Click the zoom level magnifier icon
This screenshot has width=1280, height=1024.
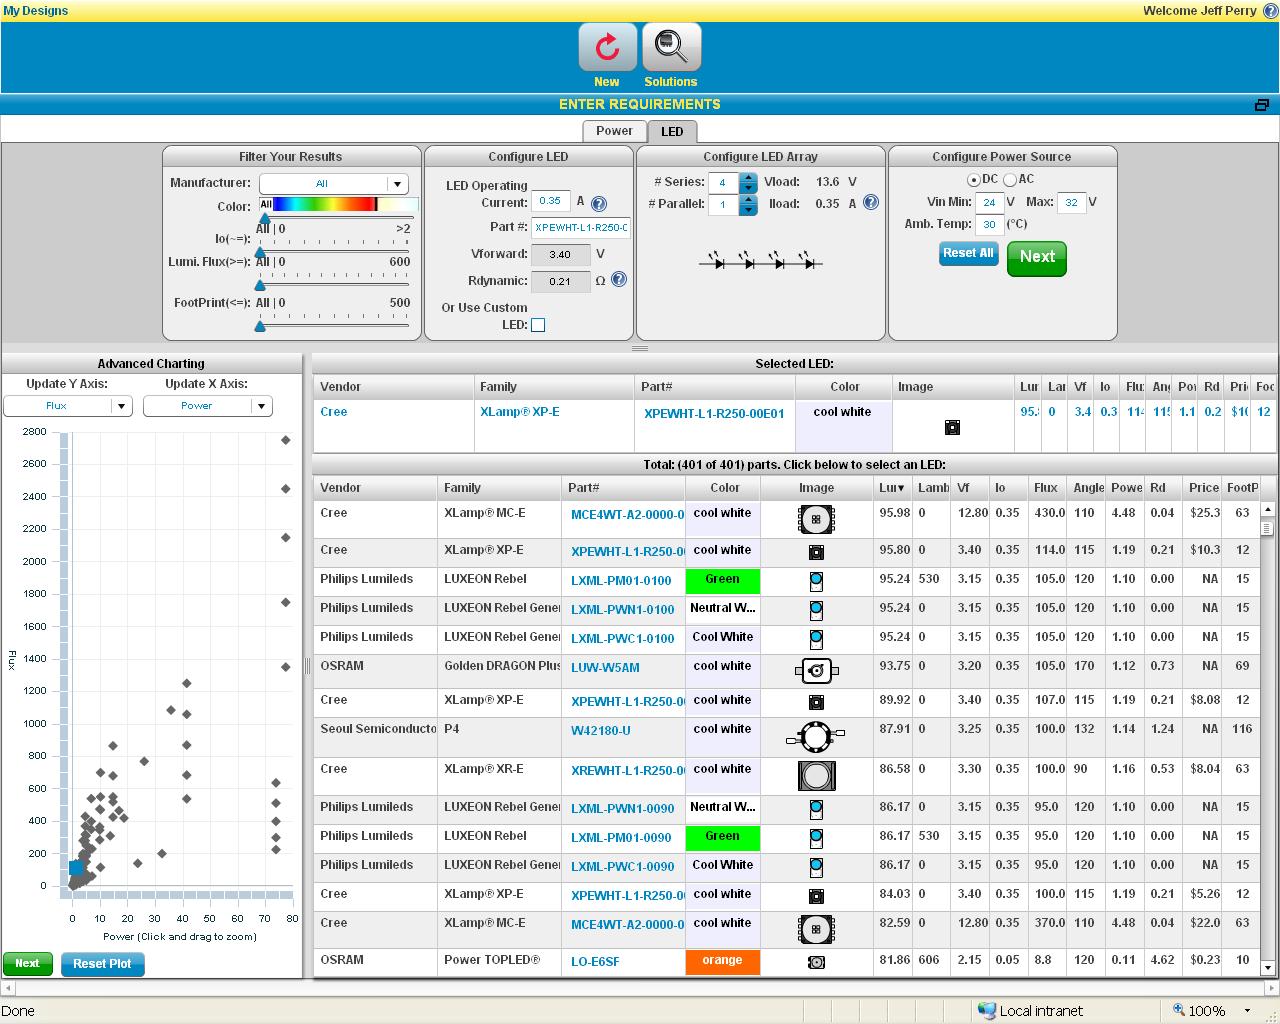[1179, 1010]
